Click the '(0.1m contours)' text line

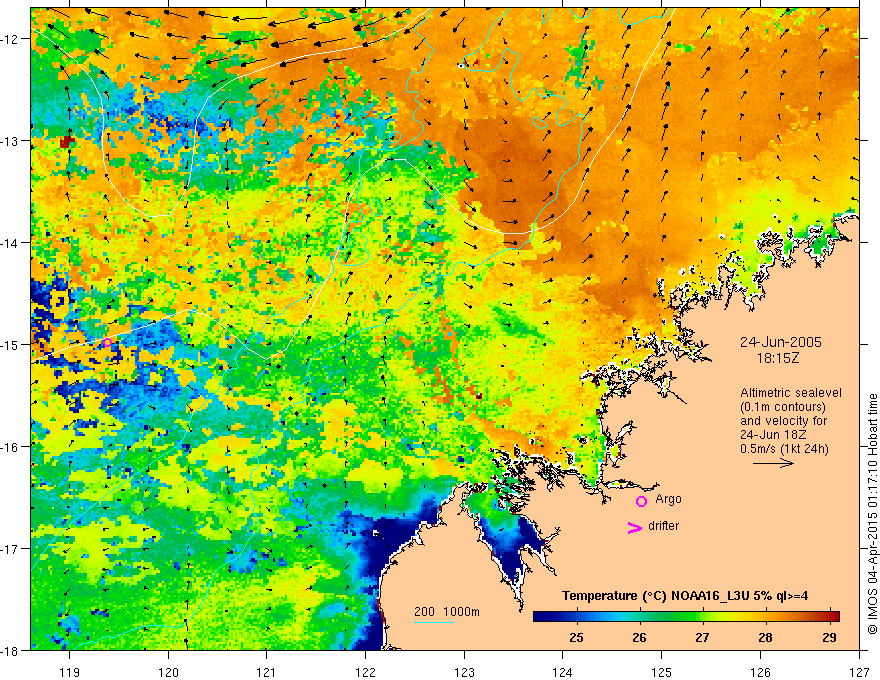click(x=783, y=407)
